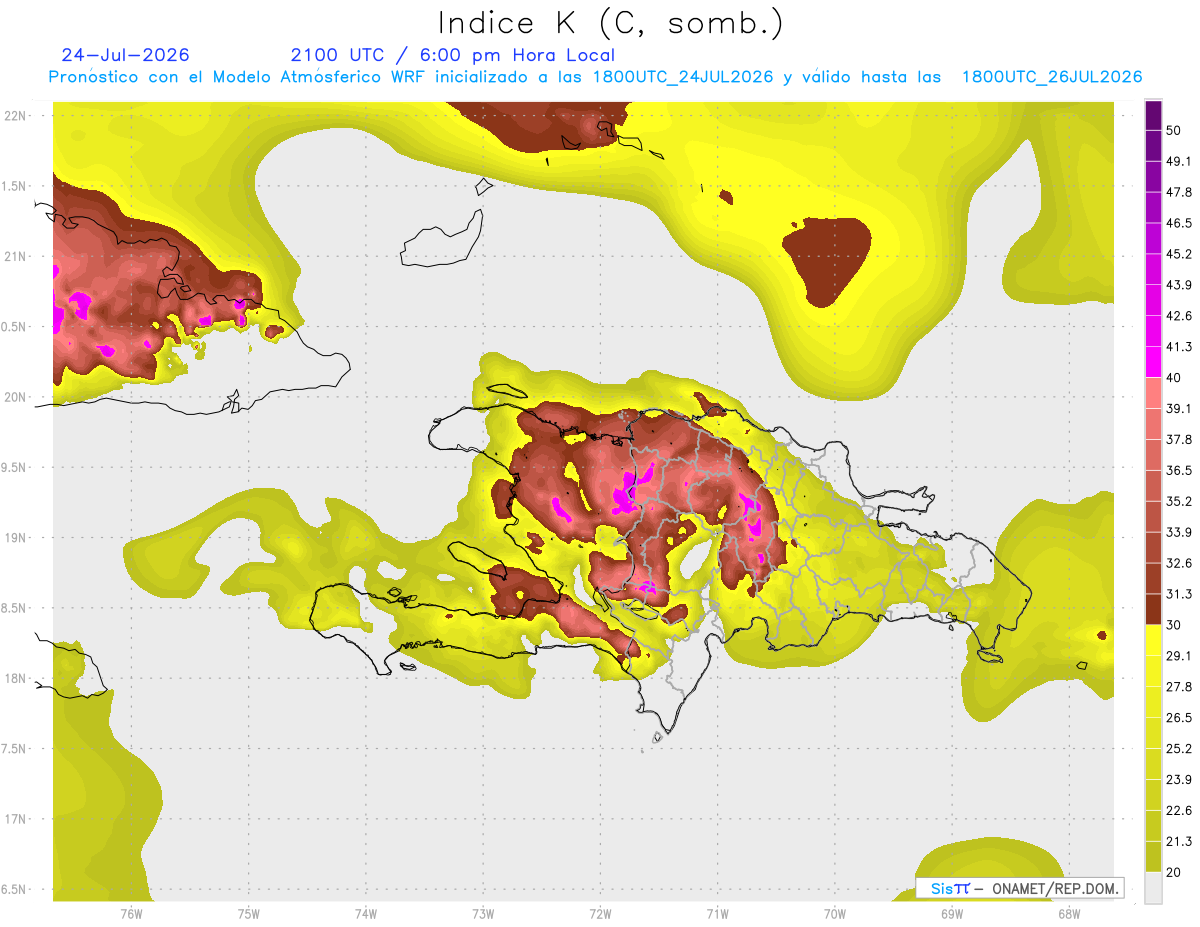
Task: Click the "20N" latitude axis label
Action: pyautogui.click(x=14, y=397)
